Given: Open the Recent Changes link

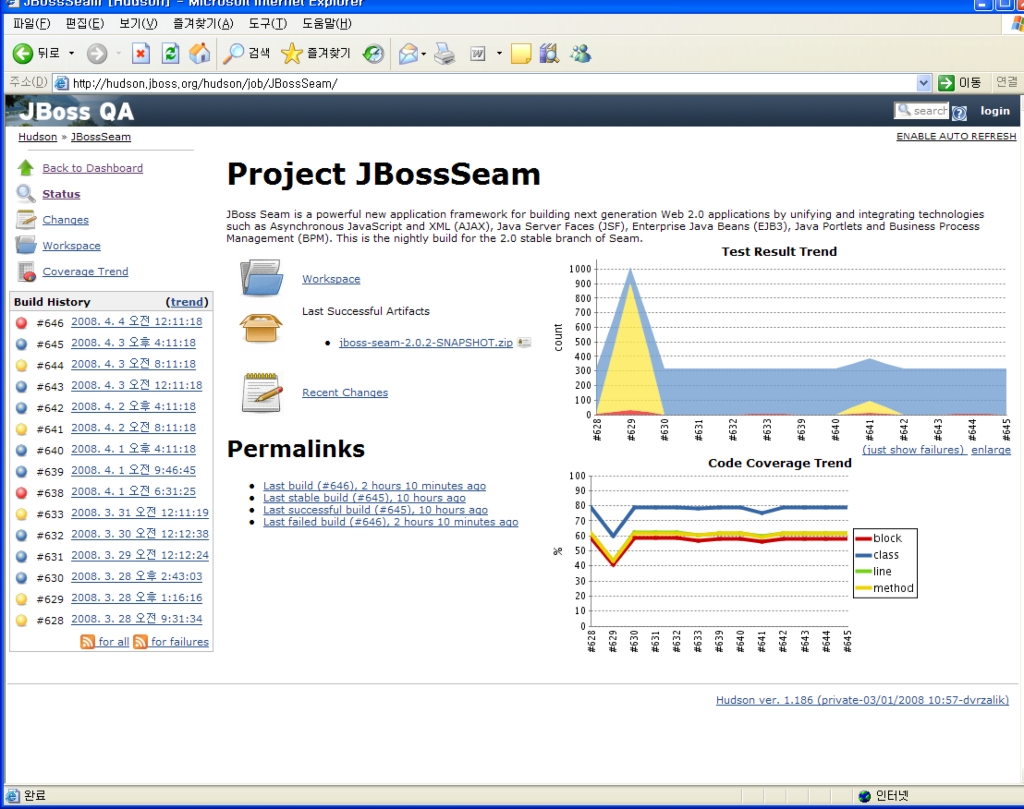Looking at the screenshot, I should click(345, 392).
